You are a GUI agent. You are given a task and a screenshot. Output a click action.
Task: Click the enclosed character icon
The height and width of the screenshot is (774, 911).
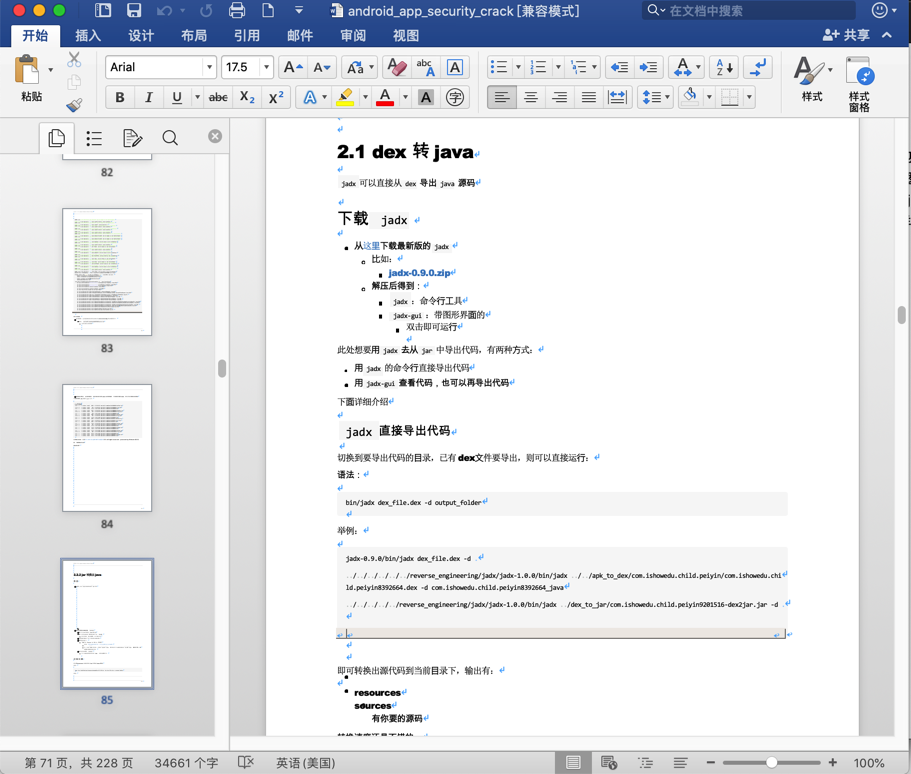click(x=455, y=97)
